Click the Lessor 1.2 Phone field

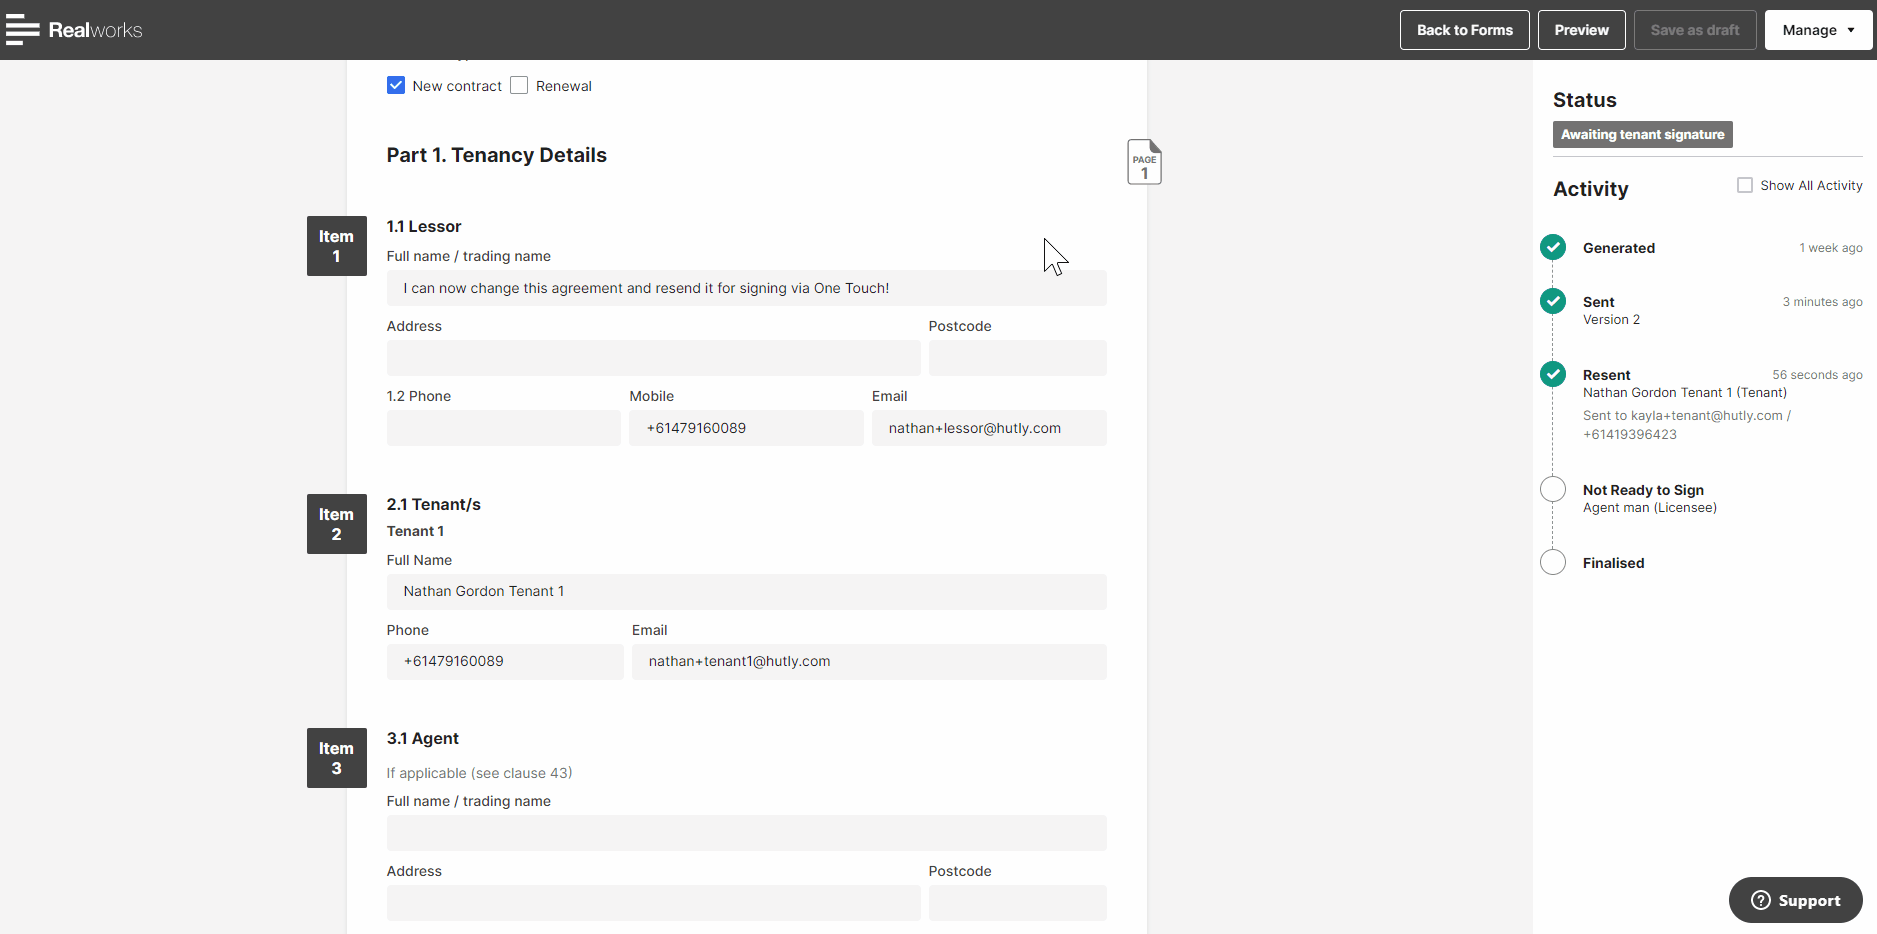[503, 428]
